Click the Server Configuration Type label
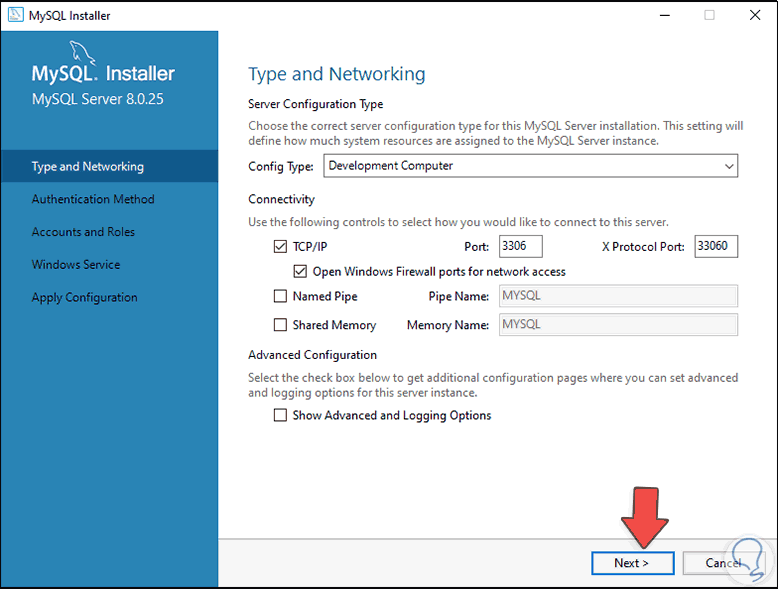Image resolution: width=778 pixels, height=589 pixels. coord(316,104)
